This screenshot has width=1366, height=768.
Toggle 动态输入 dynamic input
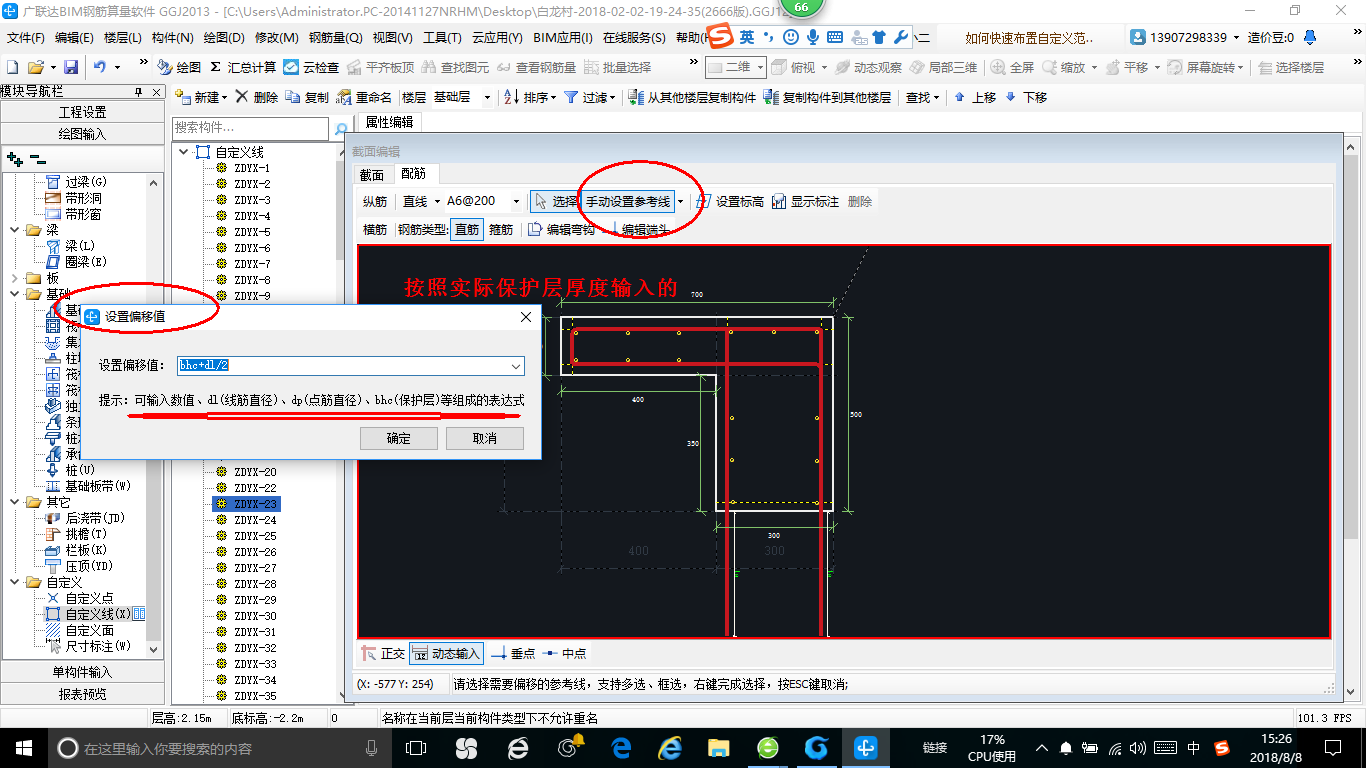(446, 653)
